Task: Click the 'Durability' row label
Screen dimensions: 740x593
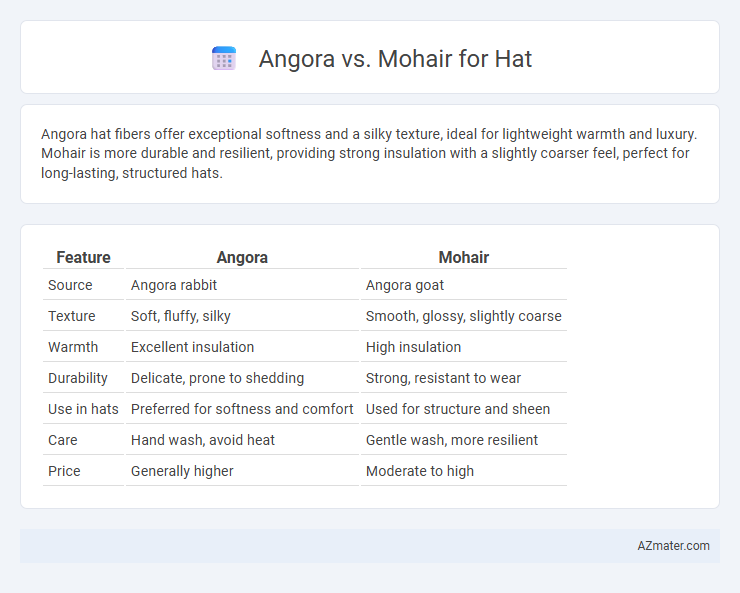Action: coord(78,378)
